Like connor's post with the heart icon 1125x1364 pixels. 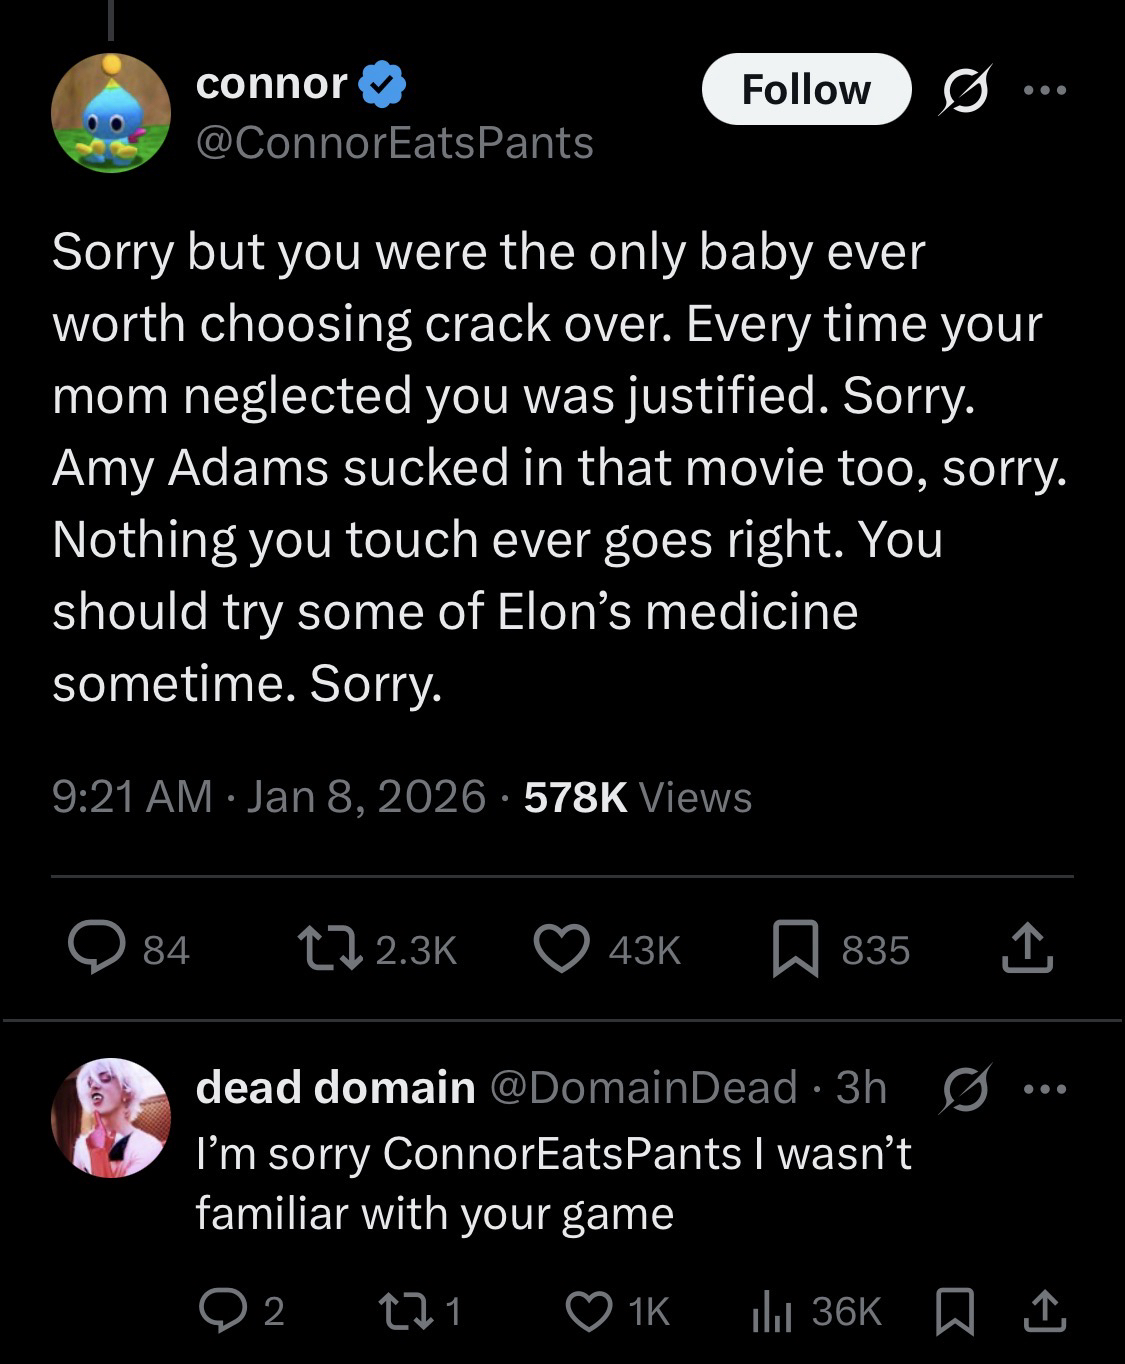562,949
